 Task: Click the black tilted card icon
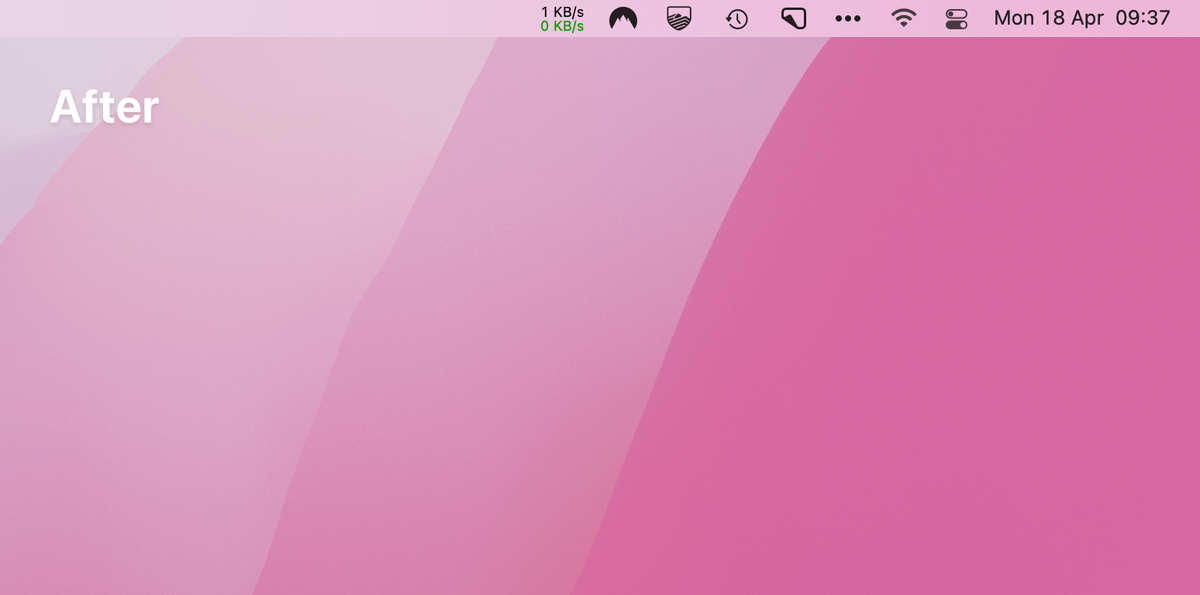(794, 18)
